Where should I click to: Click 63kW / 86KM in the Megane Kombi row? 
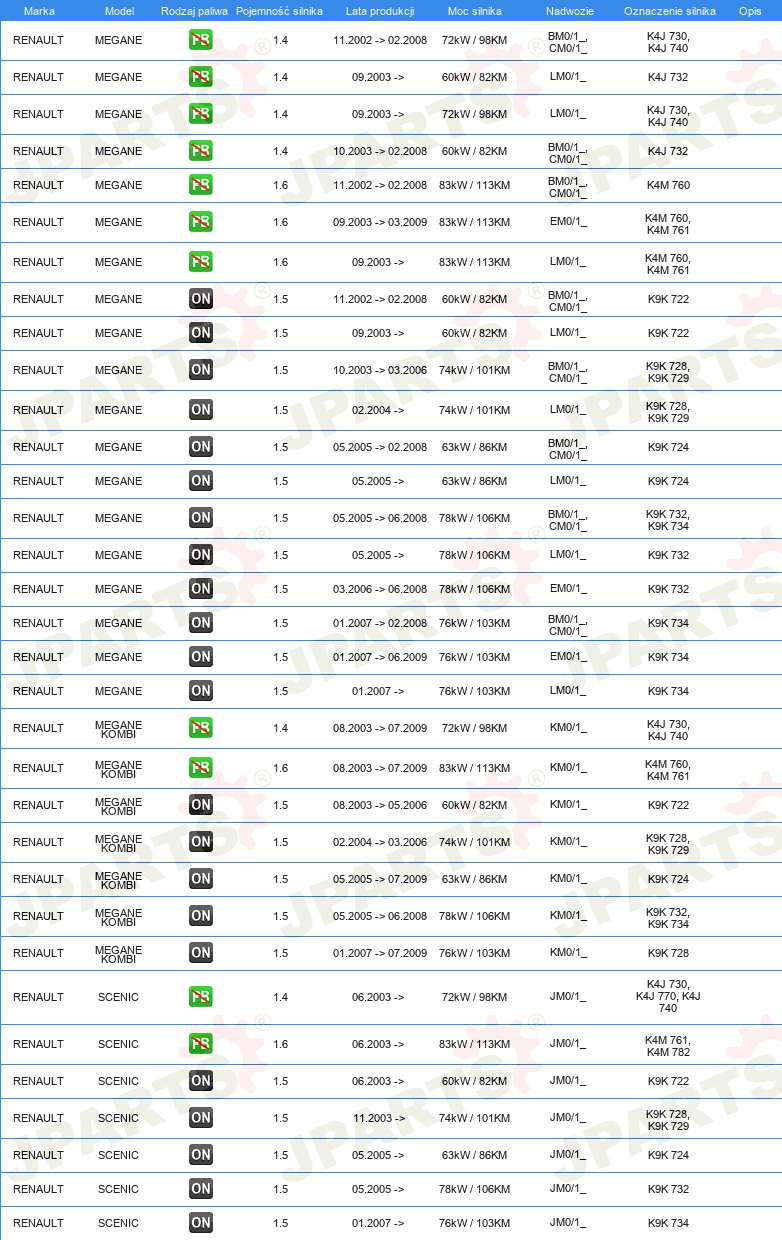pos(474,880)
